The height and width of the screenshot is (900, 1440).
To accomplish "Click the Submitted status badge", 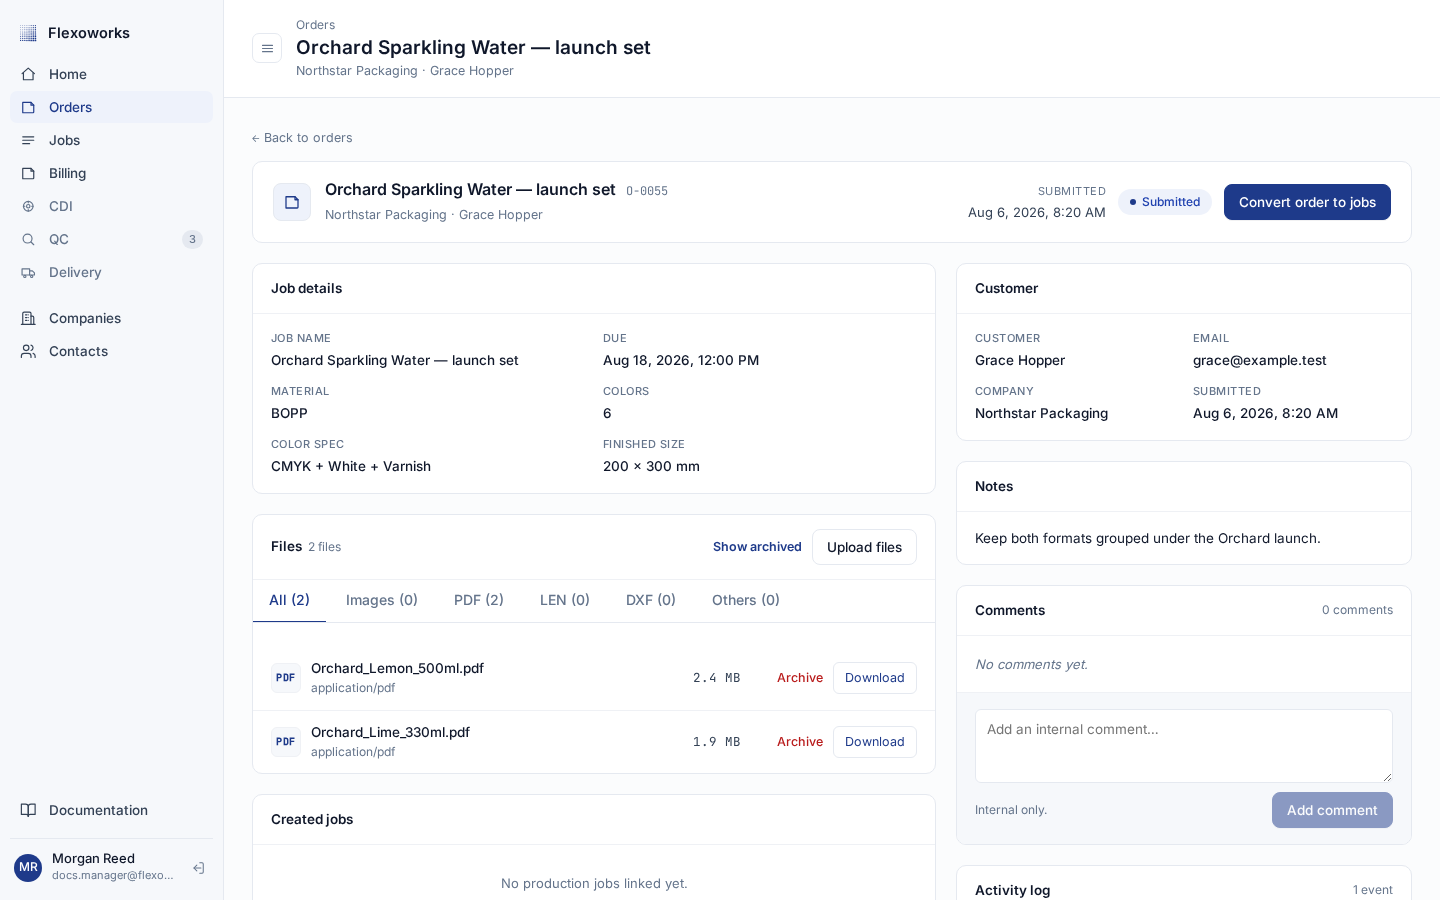I will point(1165,202).
